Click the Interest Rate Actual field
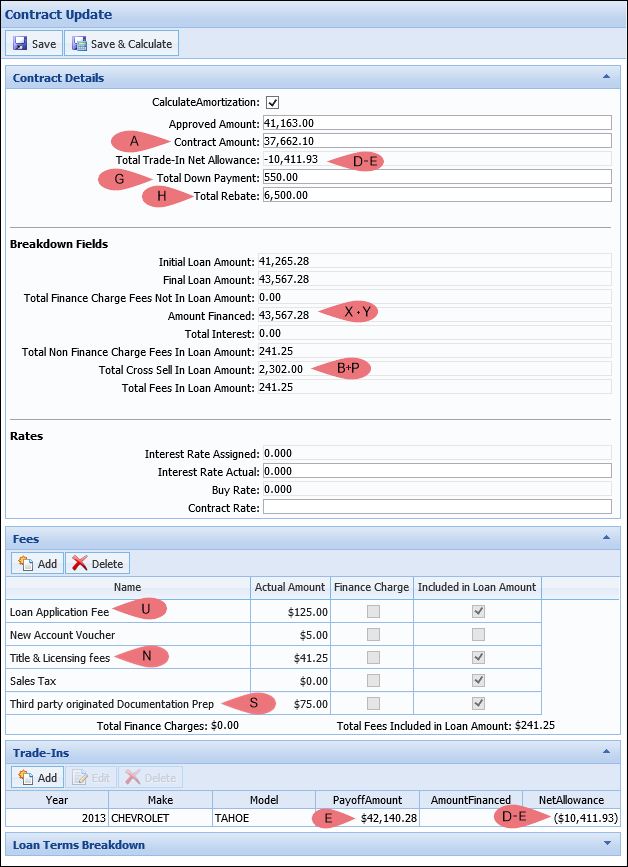 (x=437, y=471)
